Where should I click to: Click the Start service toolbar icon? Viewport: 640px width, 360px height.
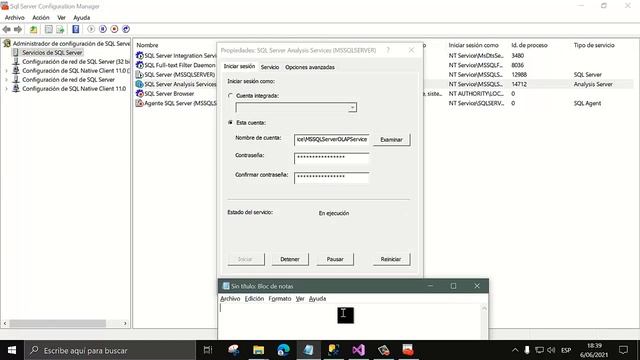pyautogui.click(x=91, y=29)
